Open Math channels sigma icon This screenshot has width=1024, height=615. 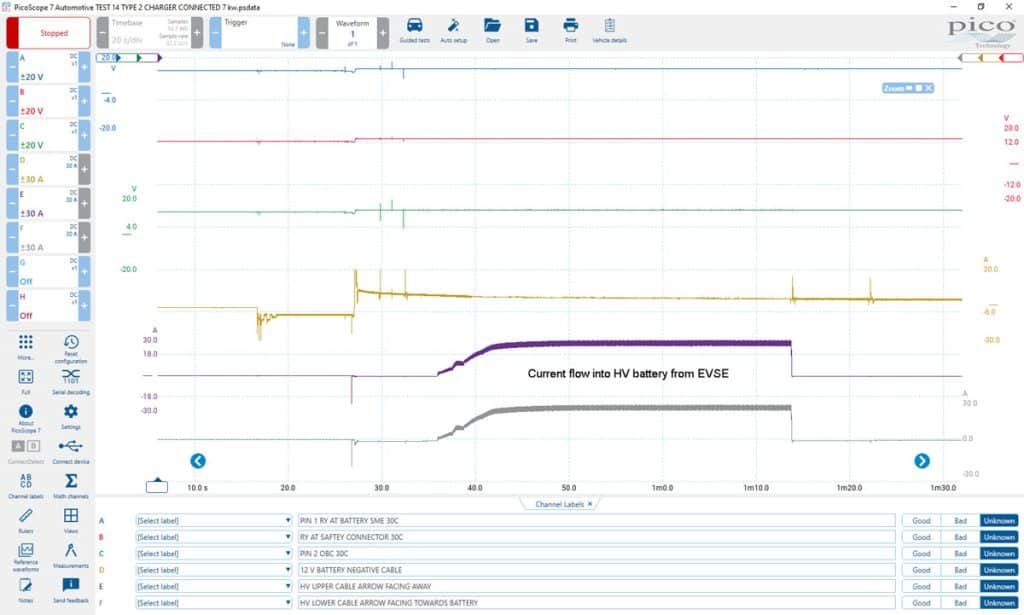tap(71, 486)
